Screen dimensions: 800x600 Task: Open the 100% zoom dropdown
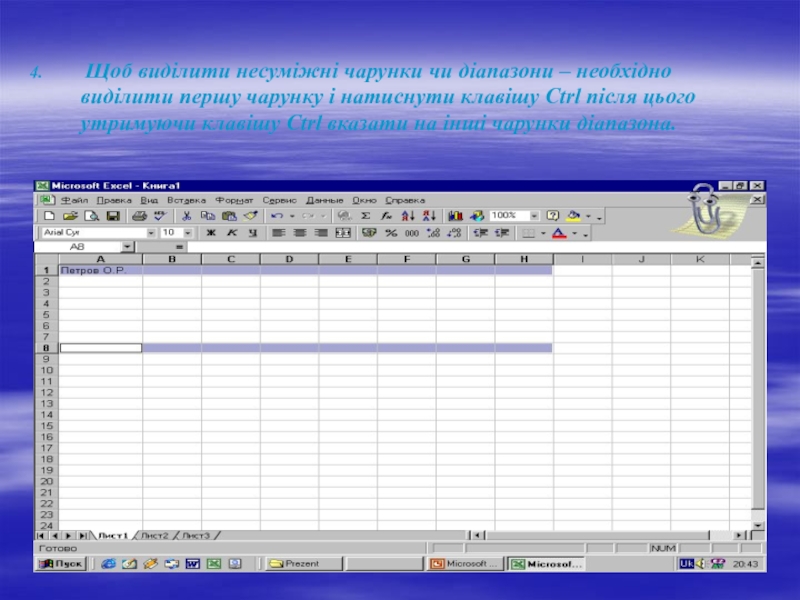pos(534,216)
